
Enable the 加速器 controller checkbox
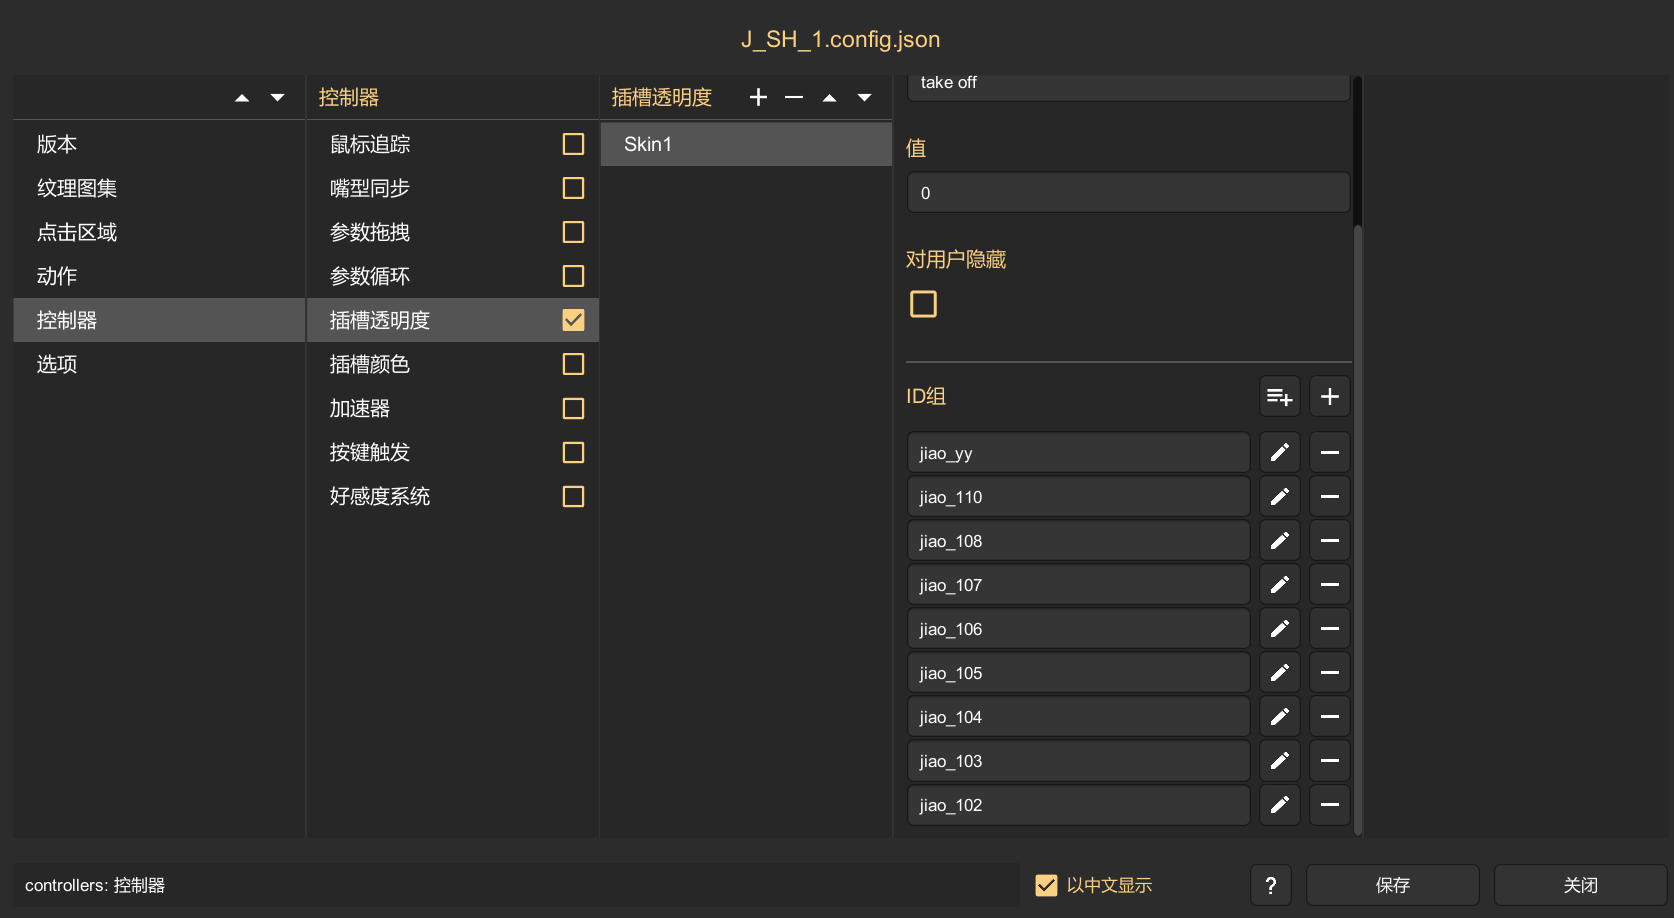tap(574, 408)
